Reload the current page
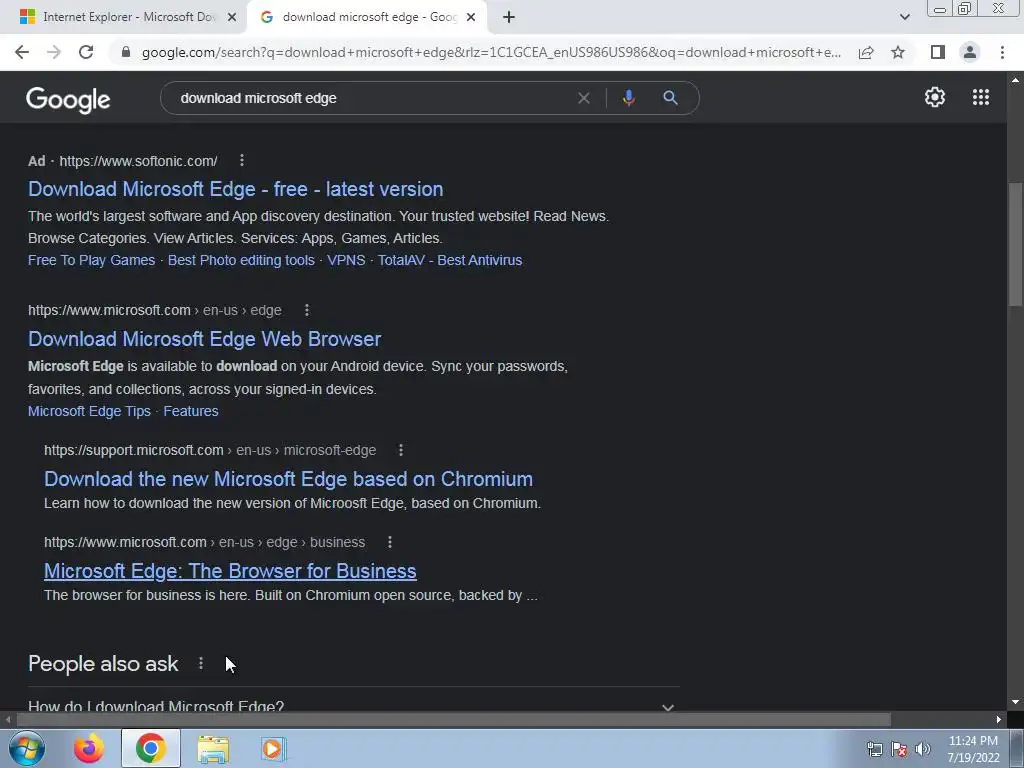The image size is (1024, 768). (x=86, y=52)
